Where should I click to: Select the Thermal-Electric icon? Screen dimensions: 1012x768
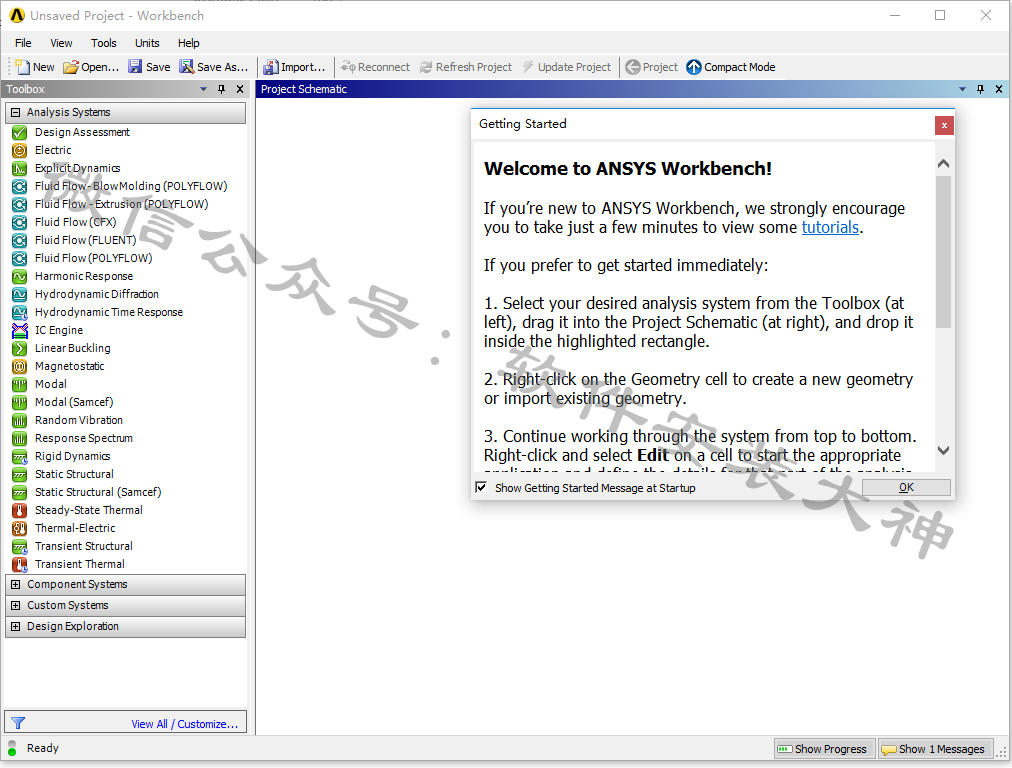[19, 529]
